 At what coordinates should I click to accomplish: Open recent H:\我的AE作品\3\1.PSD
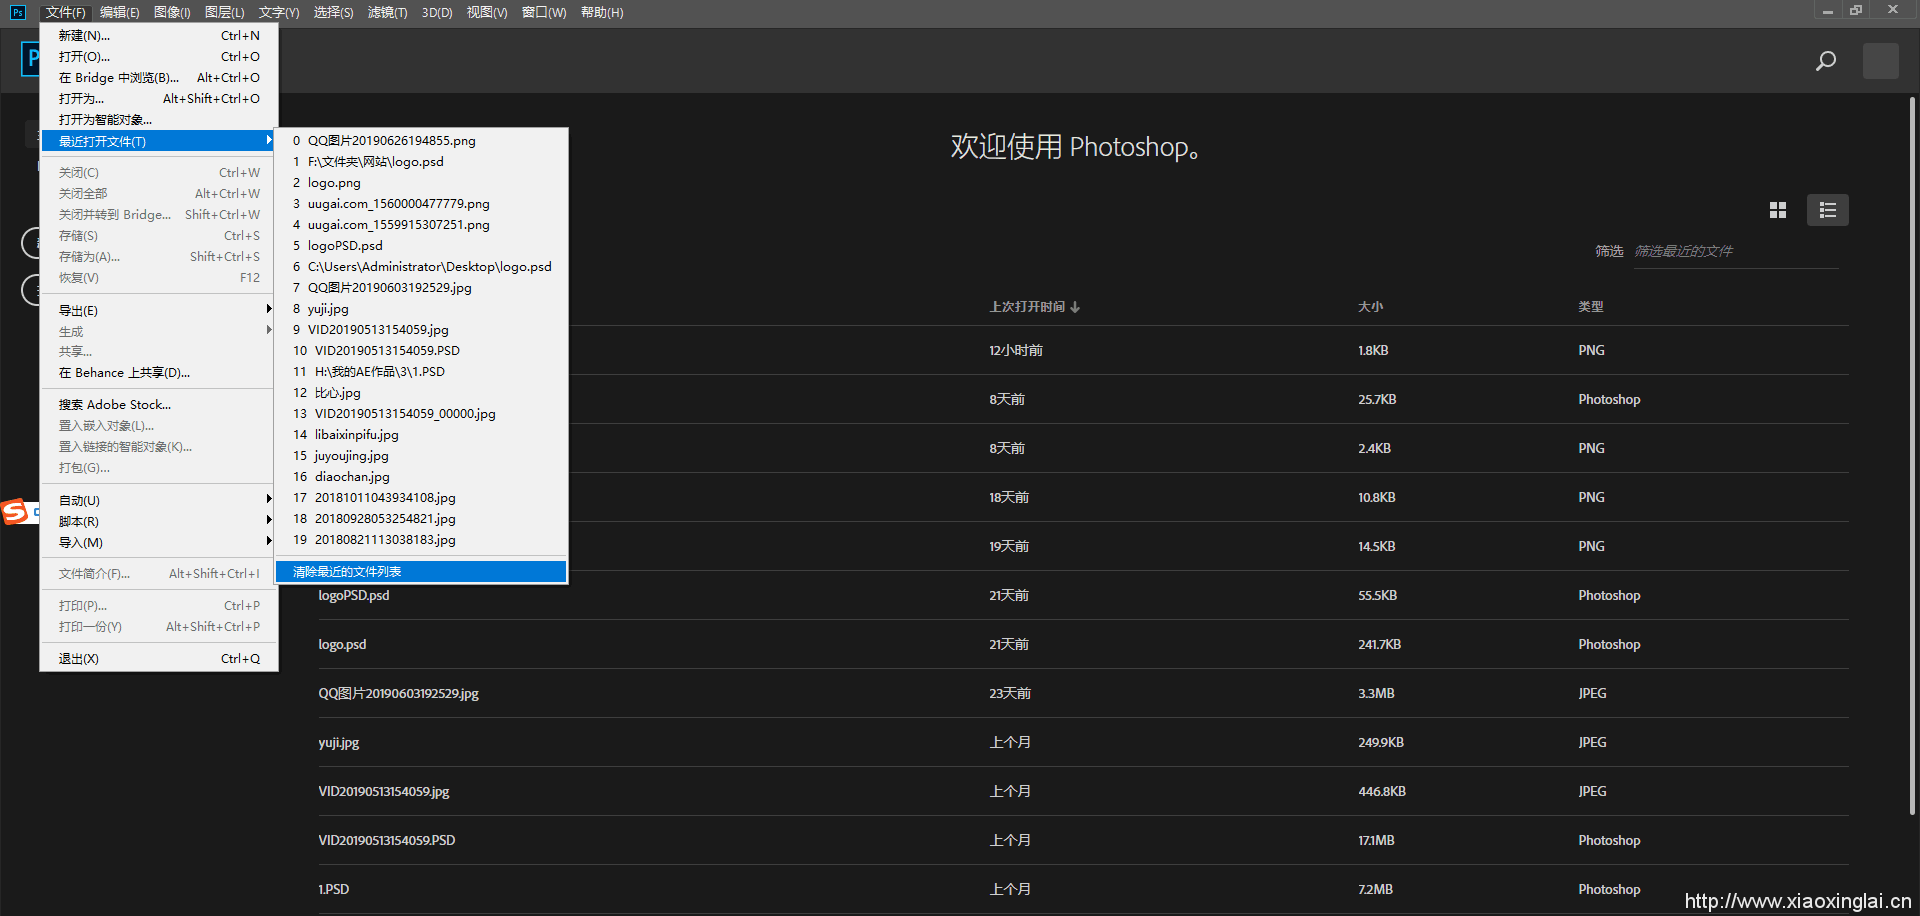click(x=421, y=372)
